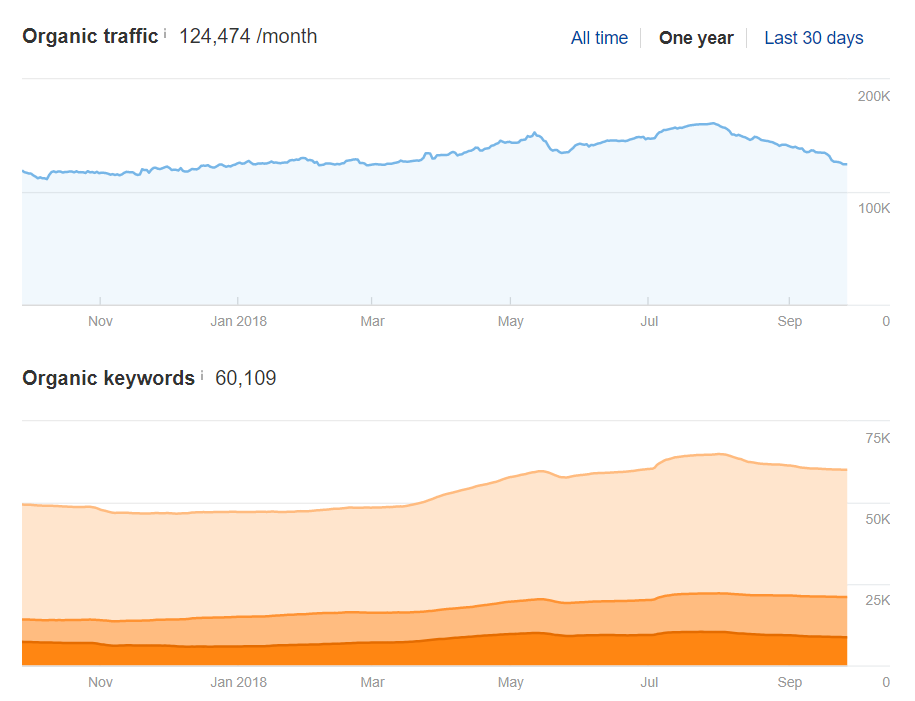Screen dimensions: 915x701
Task: Click the 100K axis label
Action: [x=874, y=208]
